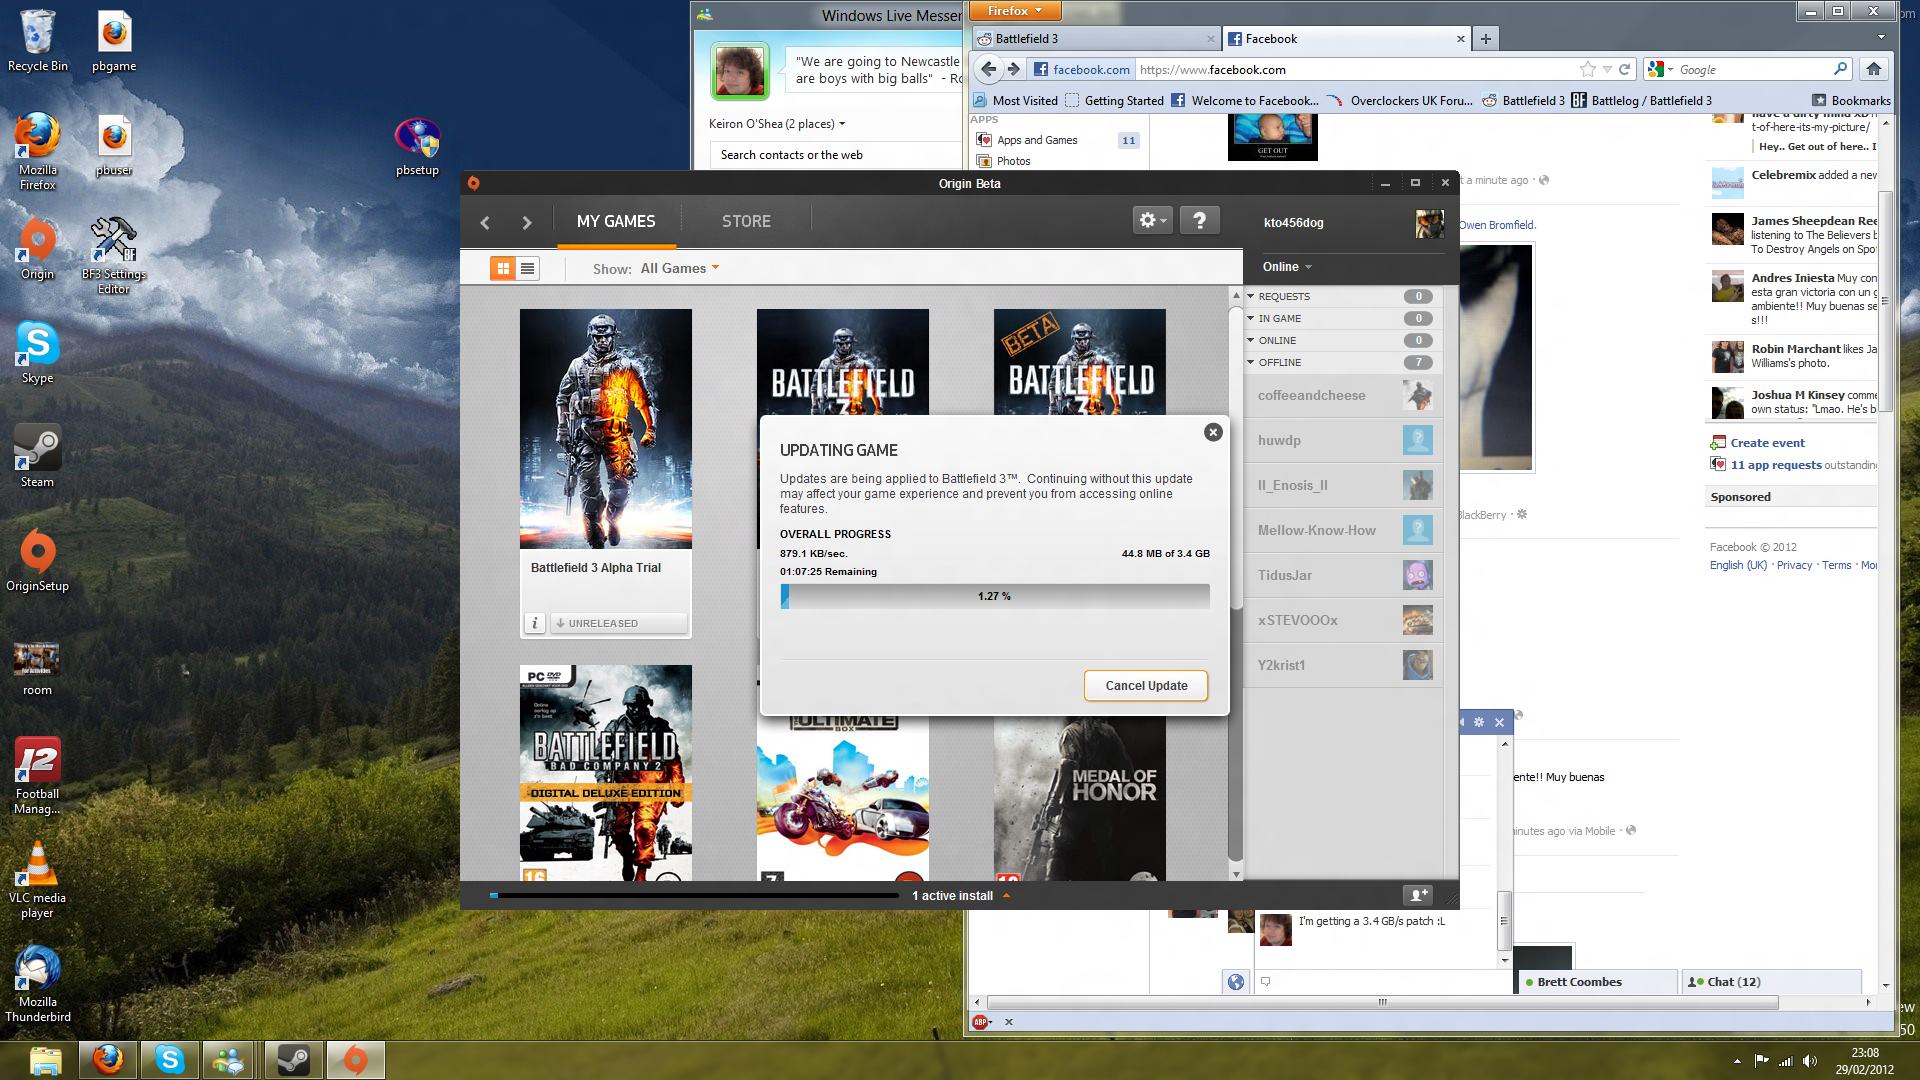Open the Battlelog / Battlefield 3 bookmark
Viewport: 1920px width, 1080px height.
tap(1641, 100)
